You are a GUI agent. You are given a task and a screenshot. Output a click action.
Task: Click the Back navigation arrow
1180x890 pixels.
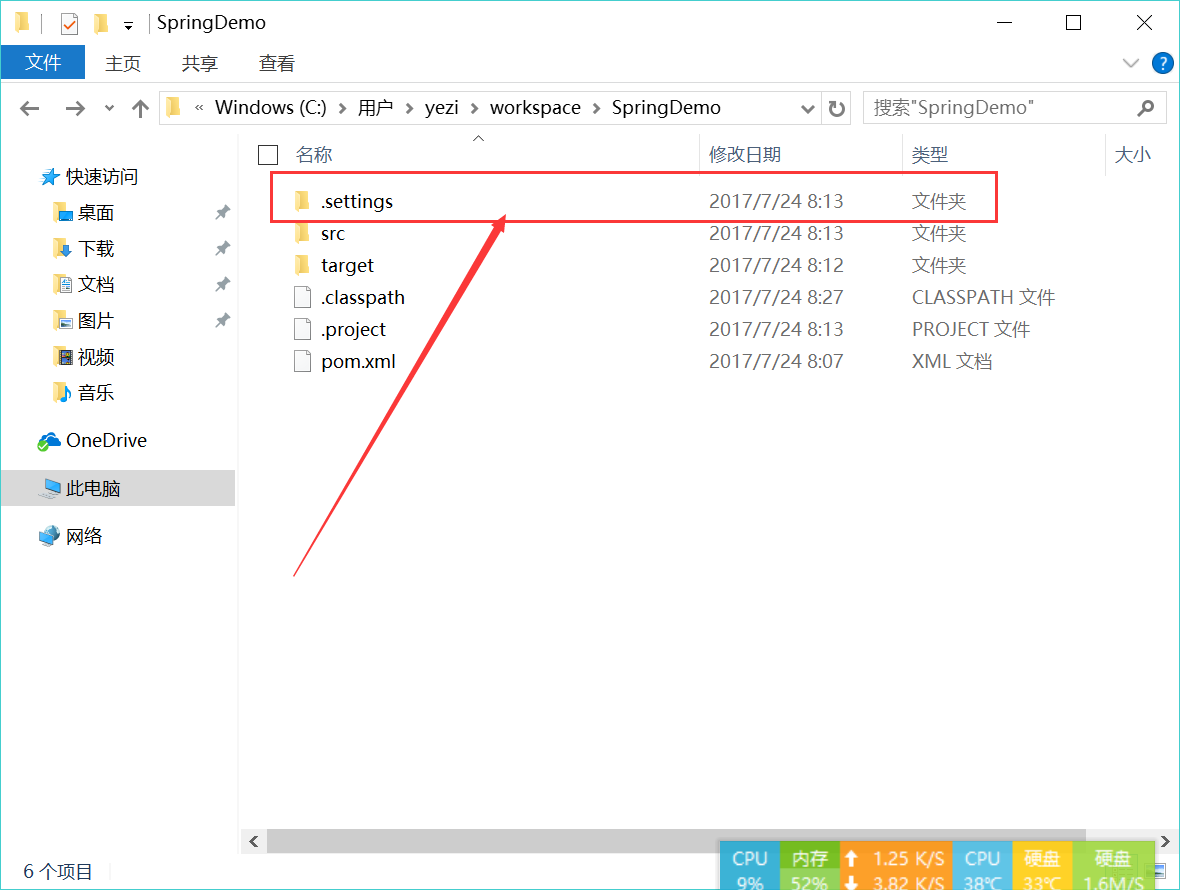[x=29, y=108]
